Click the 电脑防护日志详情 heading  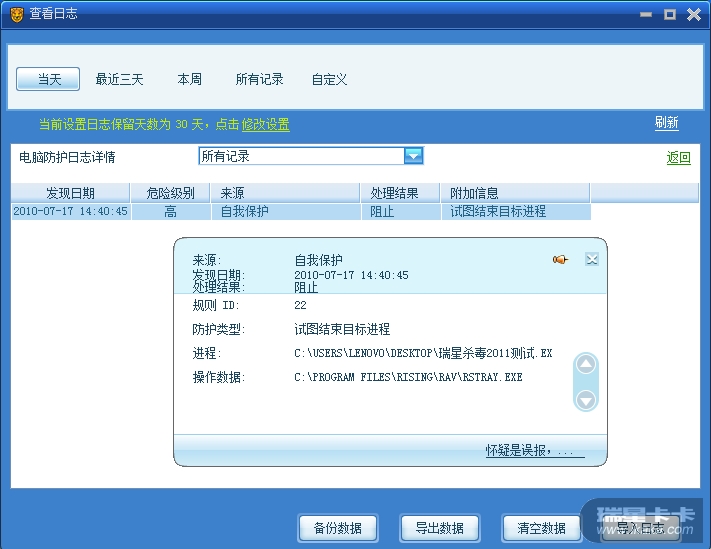tap(67, 157)
